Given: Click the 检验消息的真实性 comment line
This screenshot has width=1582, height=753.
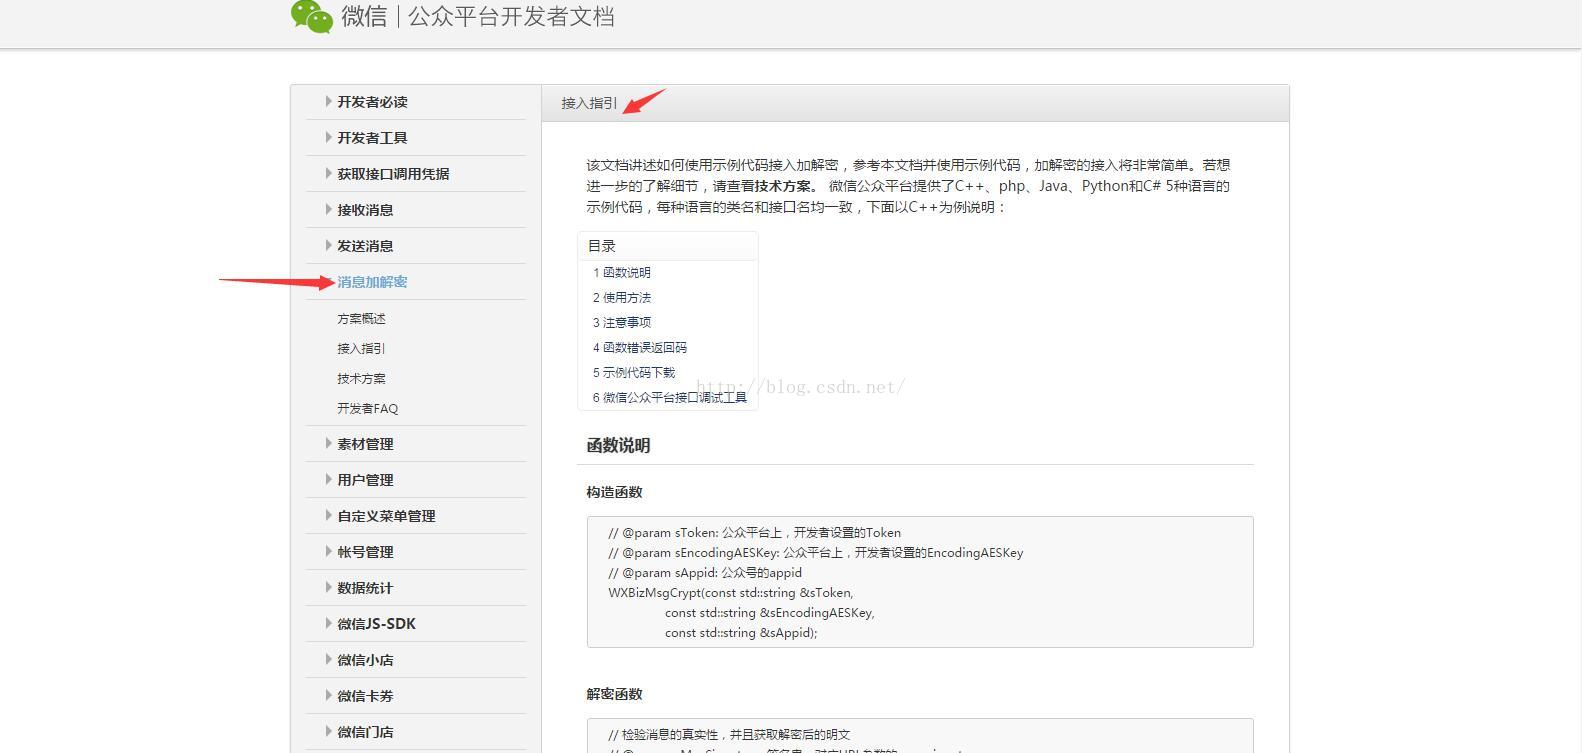Looking at the screenshot, I should (x=729, y=735).
